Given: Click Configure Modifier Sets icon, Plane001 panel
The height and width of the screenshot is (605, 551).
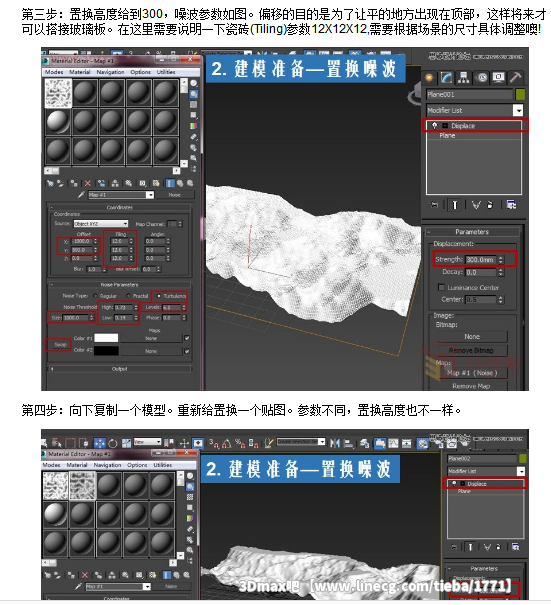Looking at the screenshot, I should click(x=511, y=205).
